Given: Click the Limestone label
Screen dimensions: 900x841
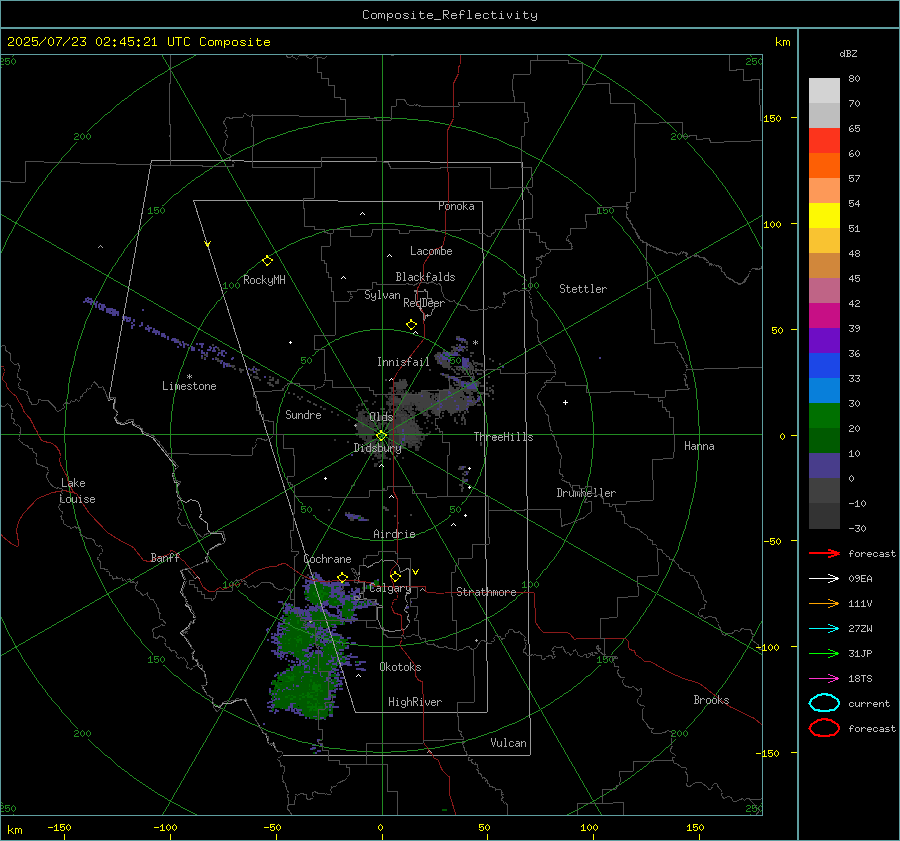Looking at the screenshot, I should tap(189, 386).
